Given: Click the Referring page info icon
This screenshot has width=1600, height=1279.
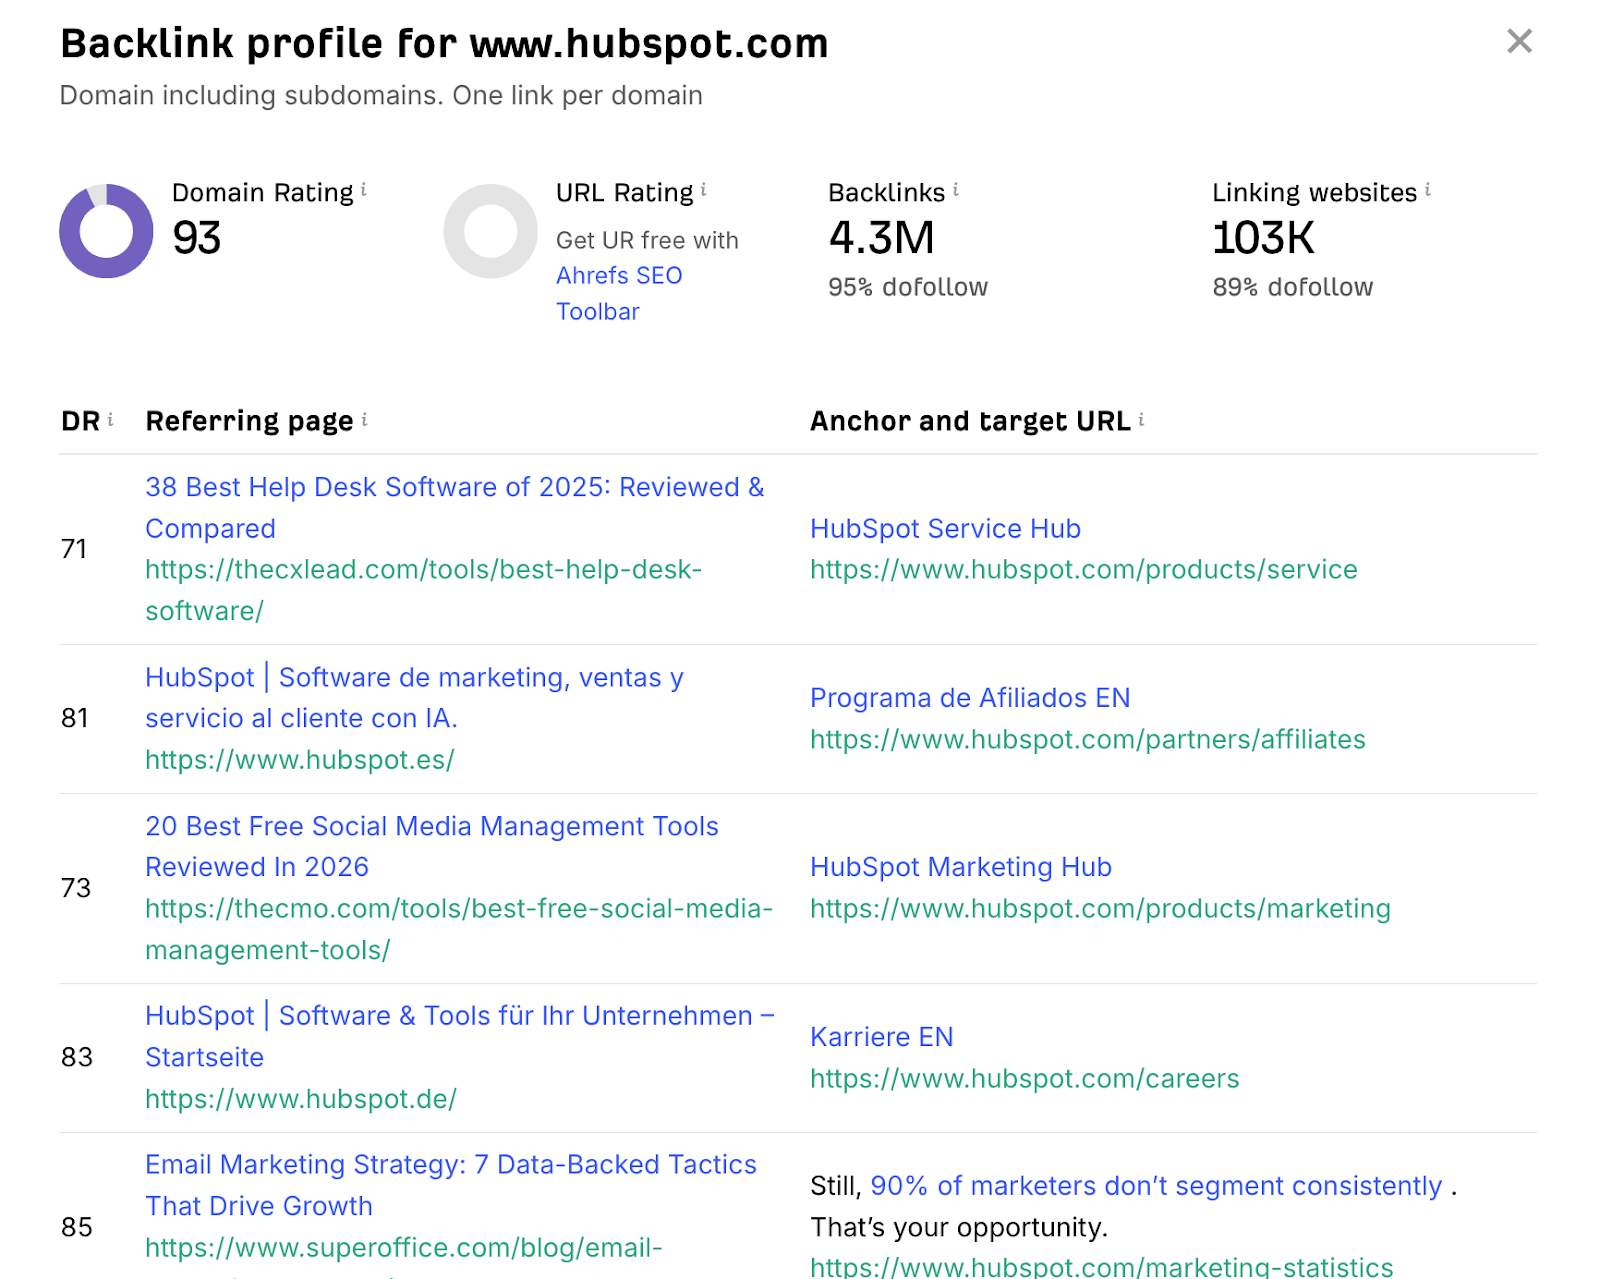Looking at the screenshot, I should [x=365, y=420].
